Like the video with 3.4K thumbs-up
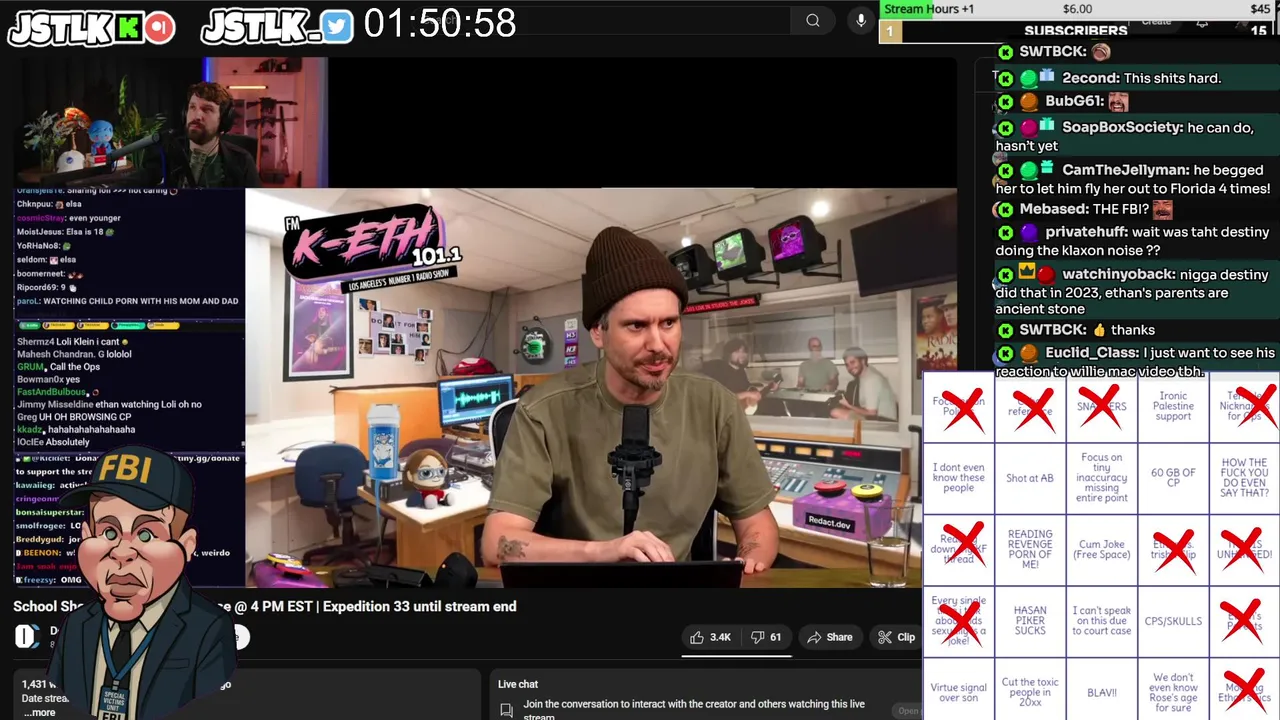Screen dimensions: 1280x720 pyautogui.click(x=710, y=637)
